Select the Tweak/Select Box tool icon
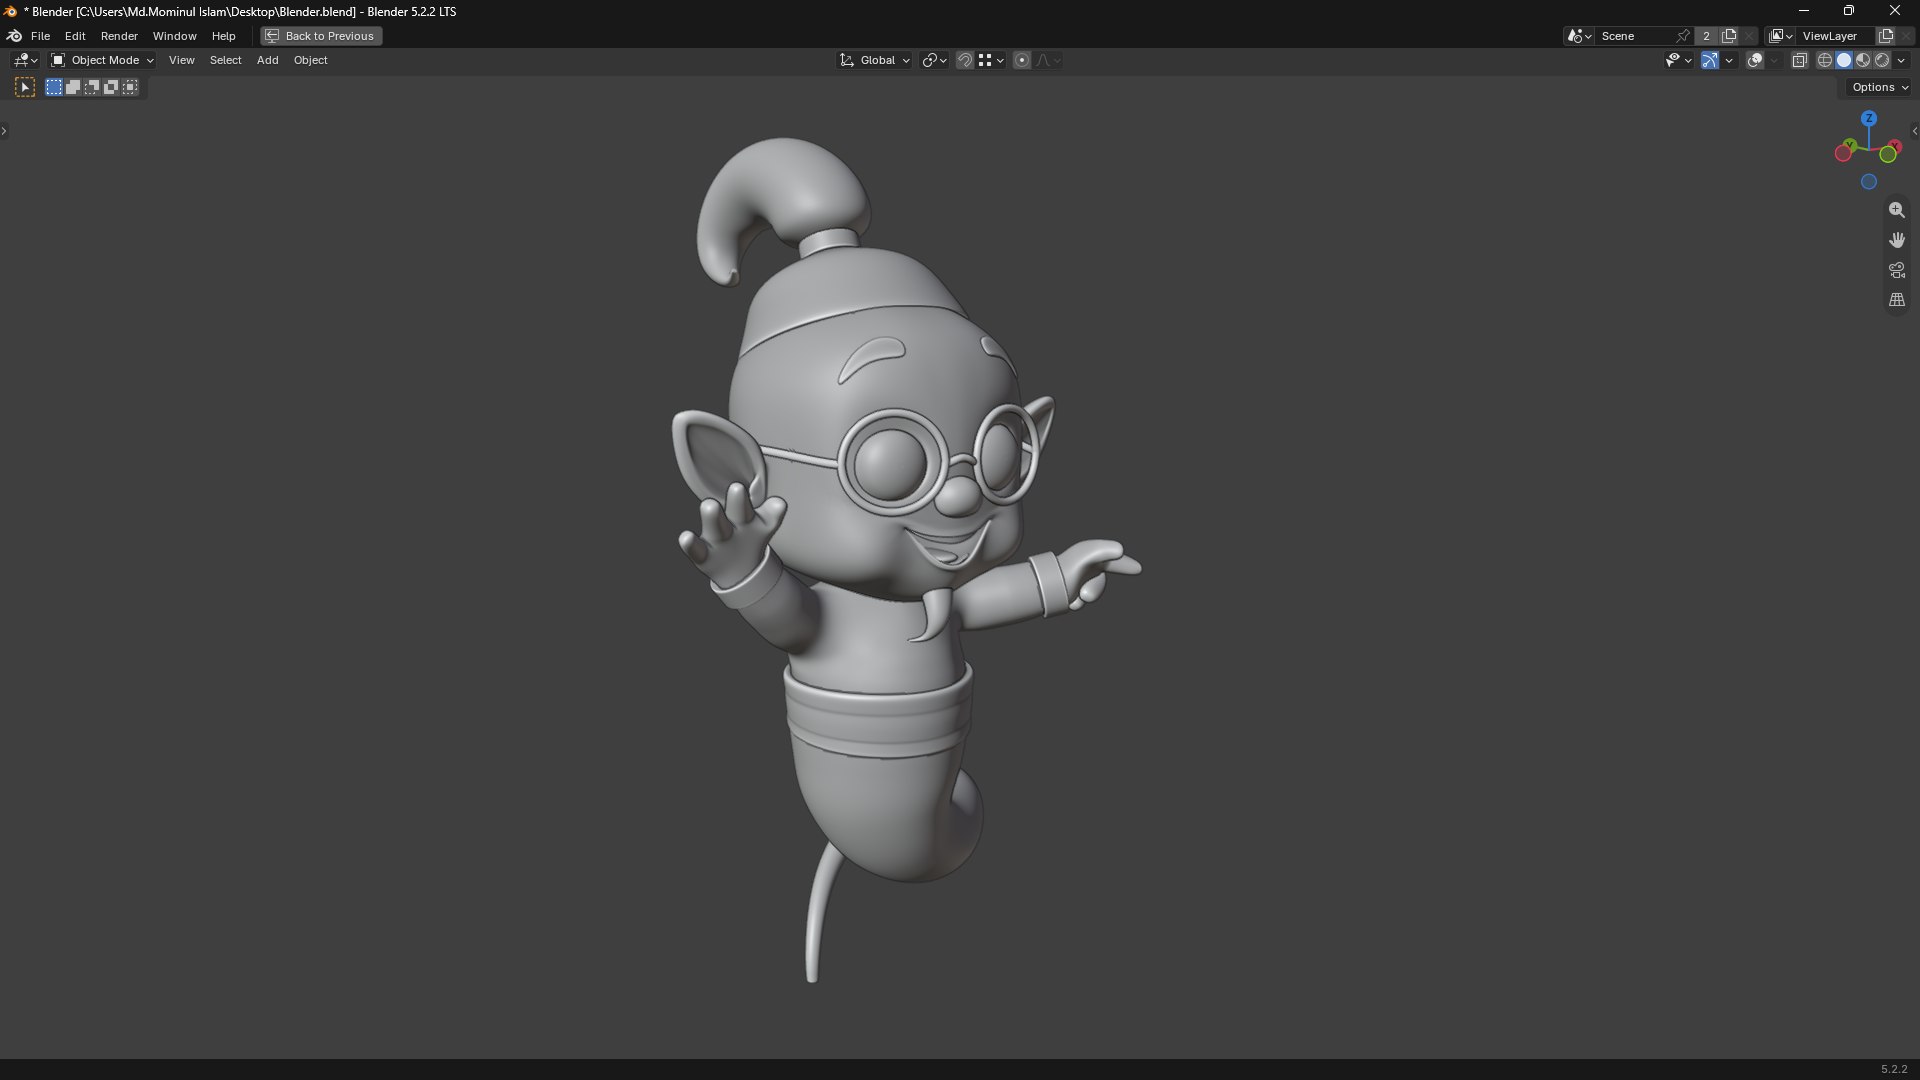 pos(25,87)
